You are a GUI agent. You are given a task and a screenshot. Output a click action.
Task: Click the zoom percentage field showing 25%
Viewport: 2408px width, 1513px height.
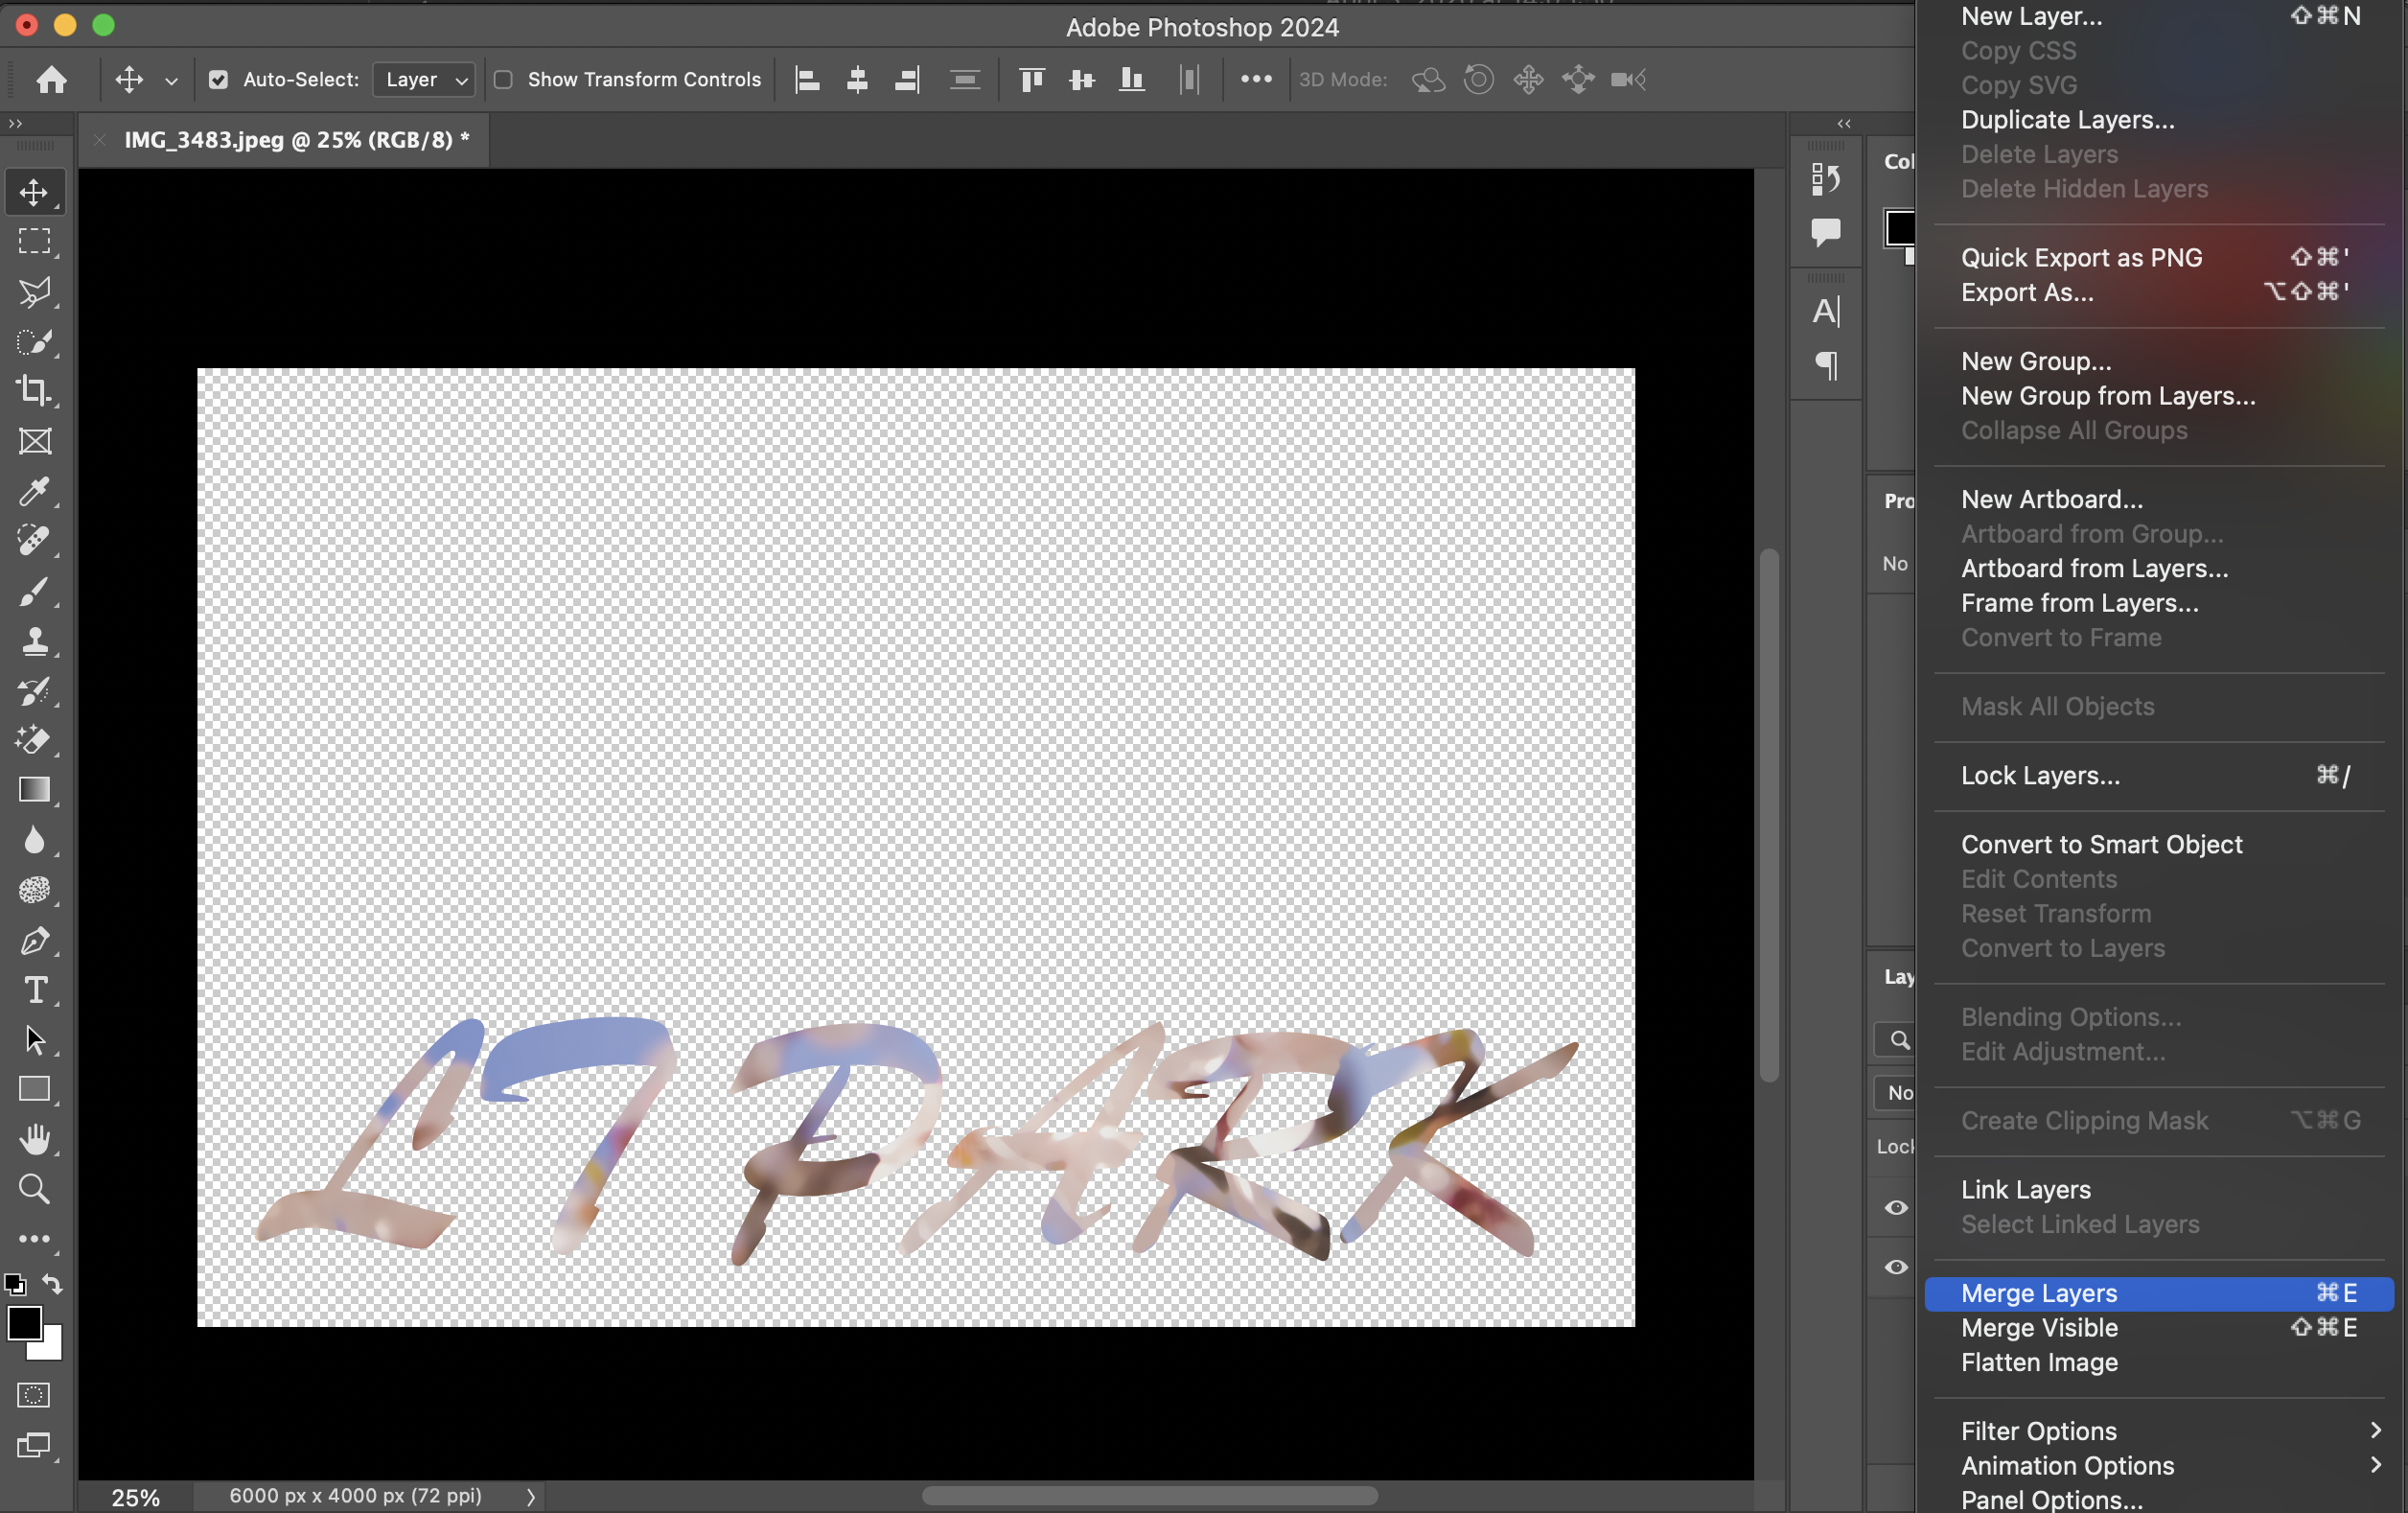tap(135, 1497)
